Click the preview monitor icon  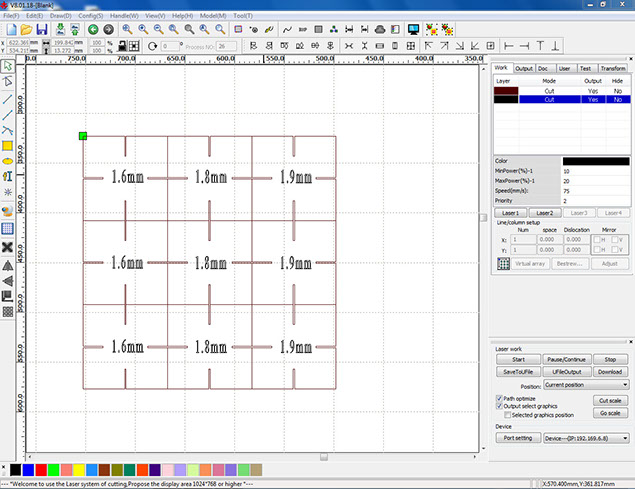413,30
